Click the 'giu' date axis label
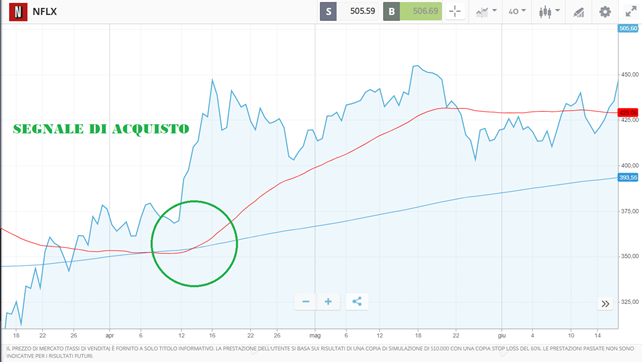 tap(502, 335)
